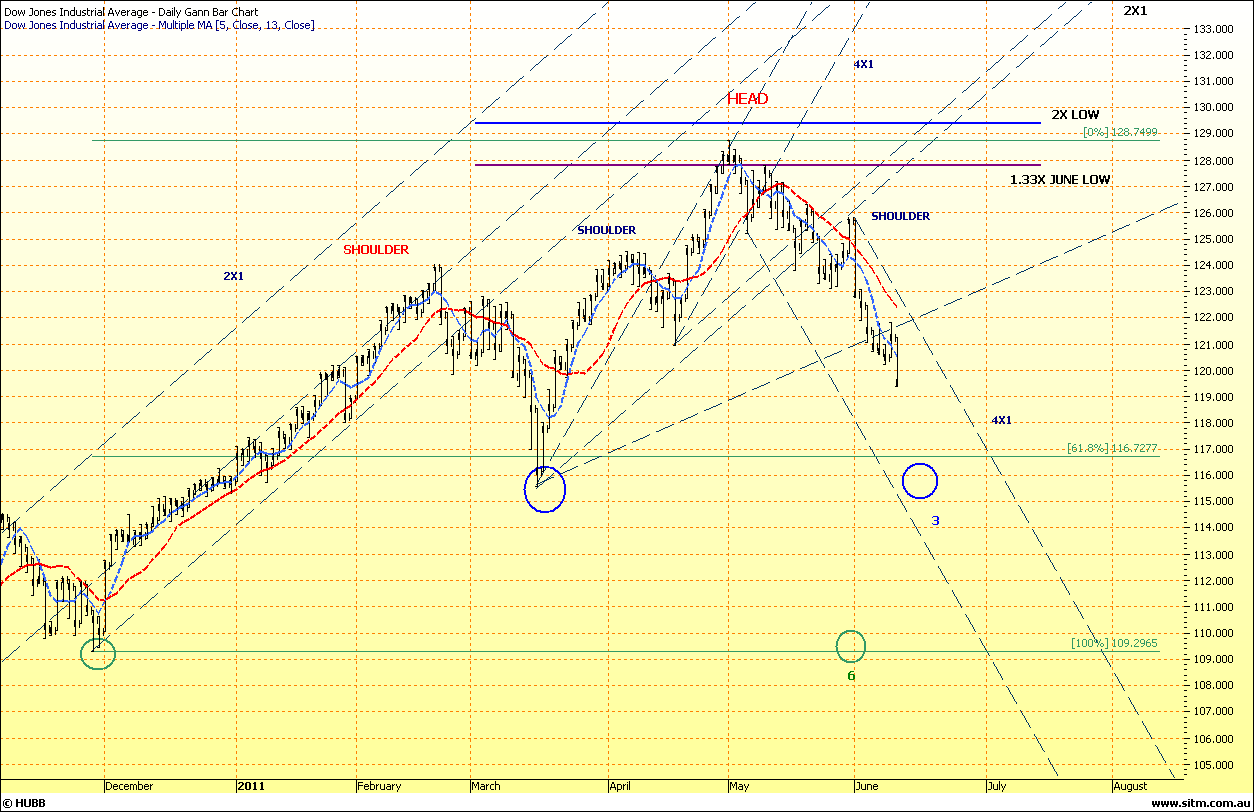Click the July label on the time axis
Image resolution: width=1254 pixels, height=812 pixels.
point(995,786)
